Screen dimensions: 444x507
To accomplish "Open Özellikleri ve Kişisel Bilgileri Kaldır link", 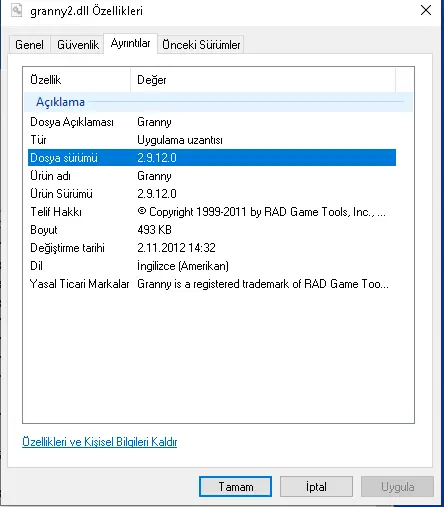I will pos(99,442).
